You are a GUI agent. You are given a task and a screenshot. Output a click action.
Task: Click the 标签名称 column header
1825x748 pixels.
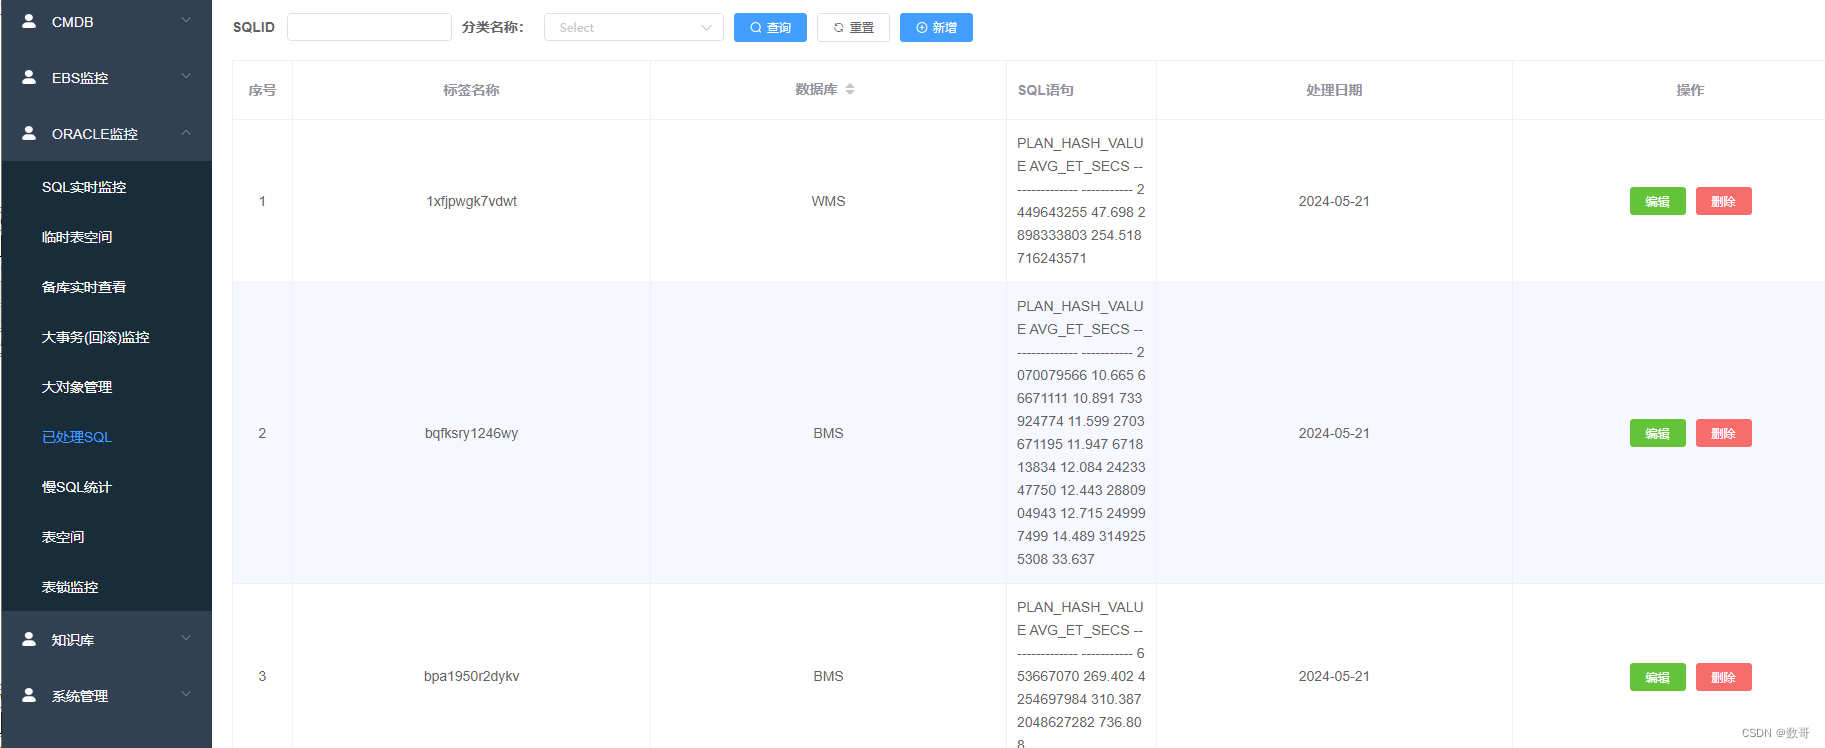coord(471,90)
